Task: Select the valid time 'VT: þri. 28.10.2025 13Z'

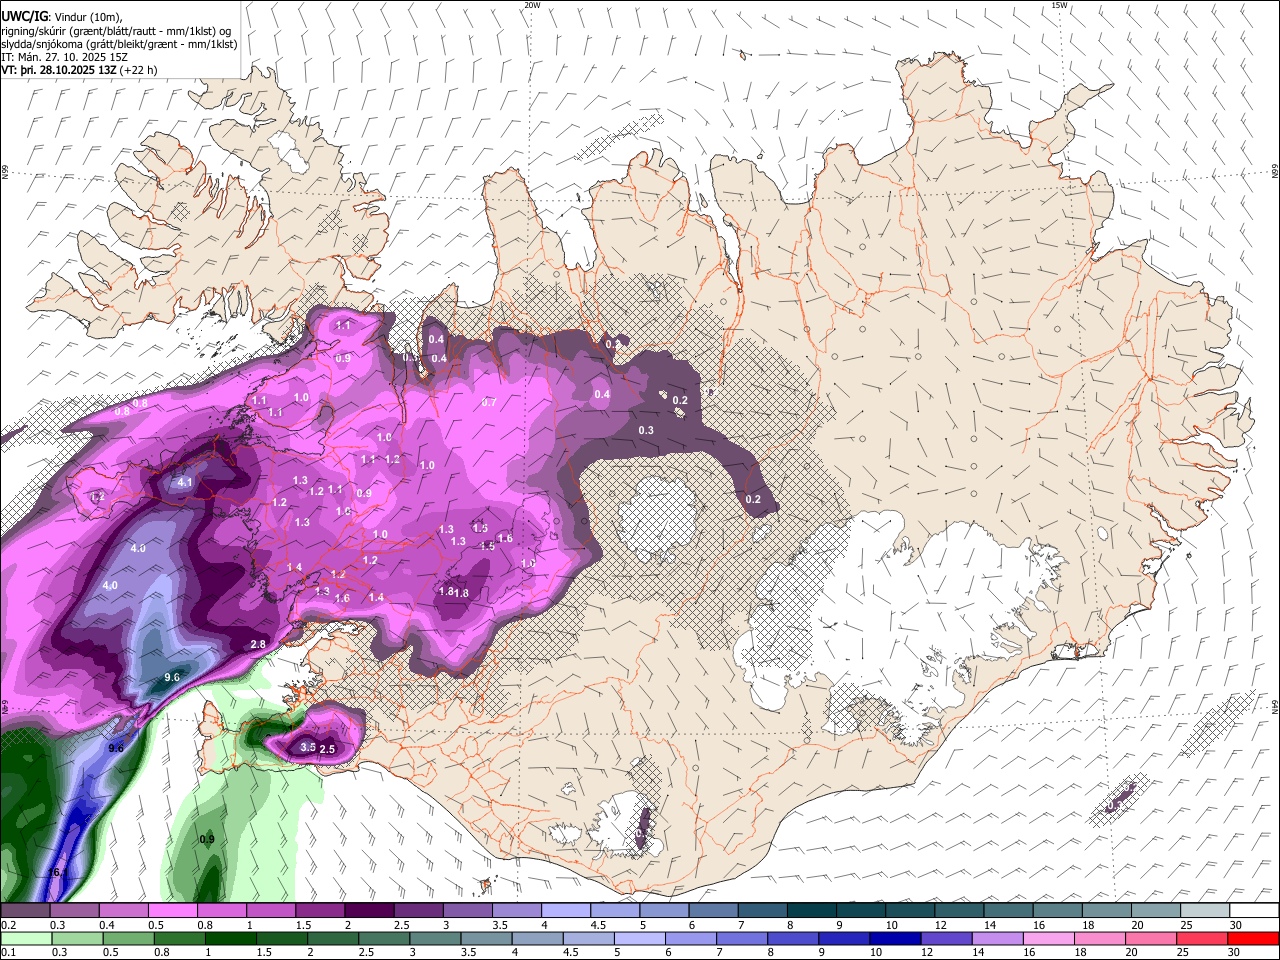Action: coord(58,70)
